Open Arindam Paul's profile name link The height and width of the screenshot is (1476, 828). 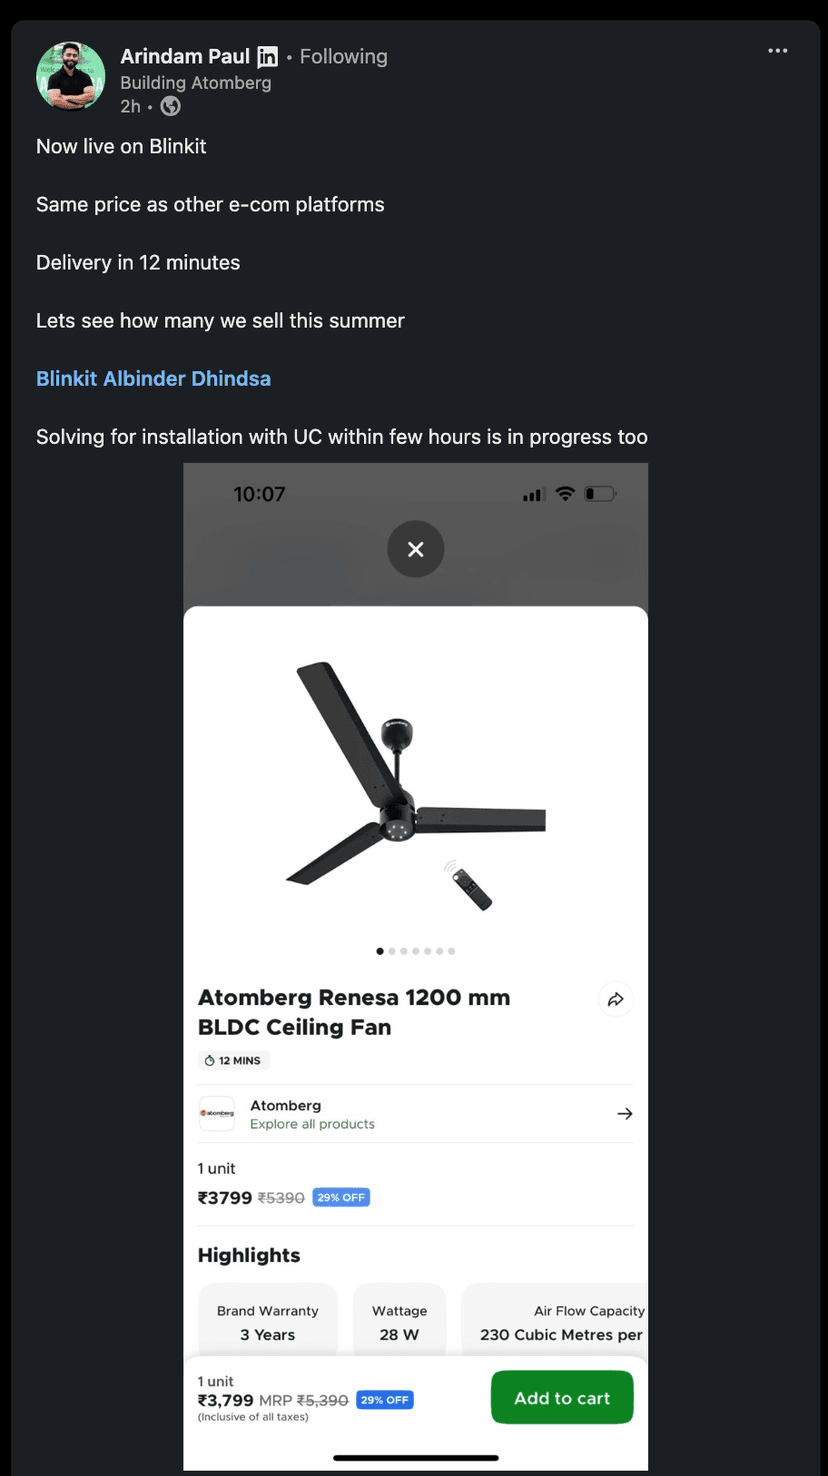[x=185, y=56]
